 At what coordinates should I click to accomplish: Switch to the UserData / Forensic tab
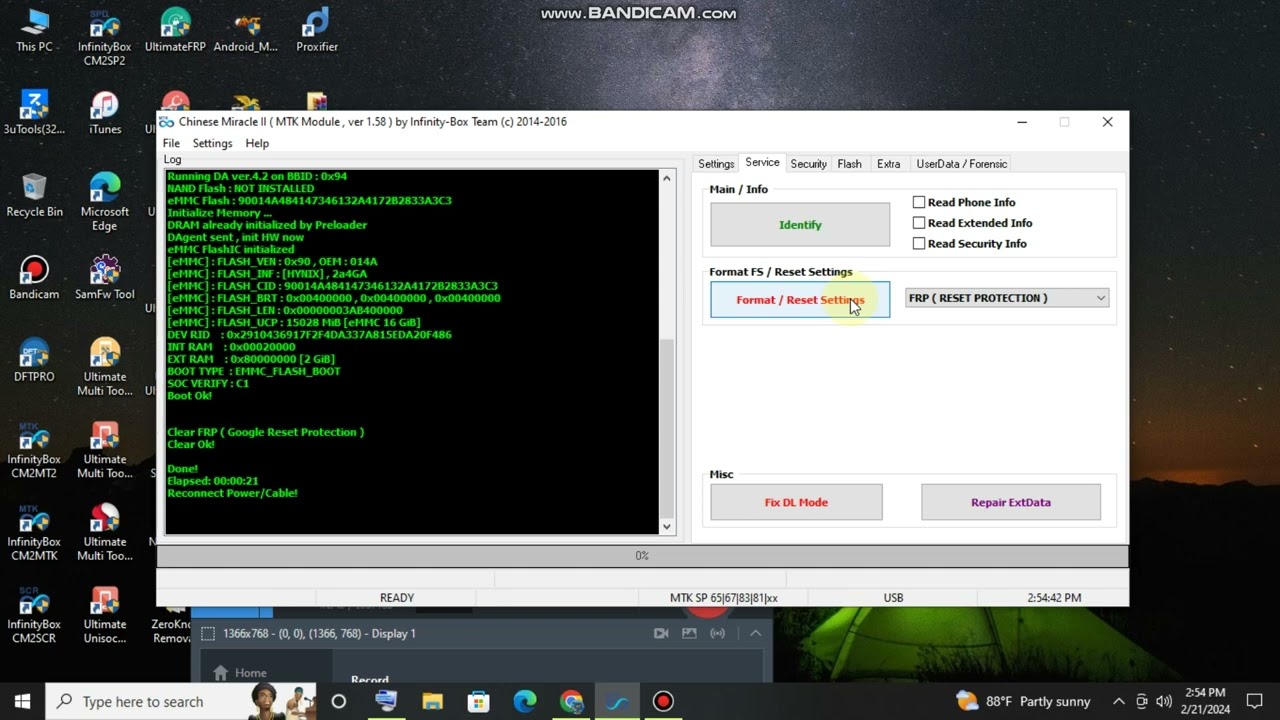click(962, 164)
